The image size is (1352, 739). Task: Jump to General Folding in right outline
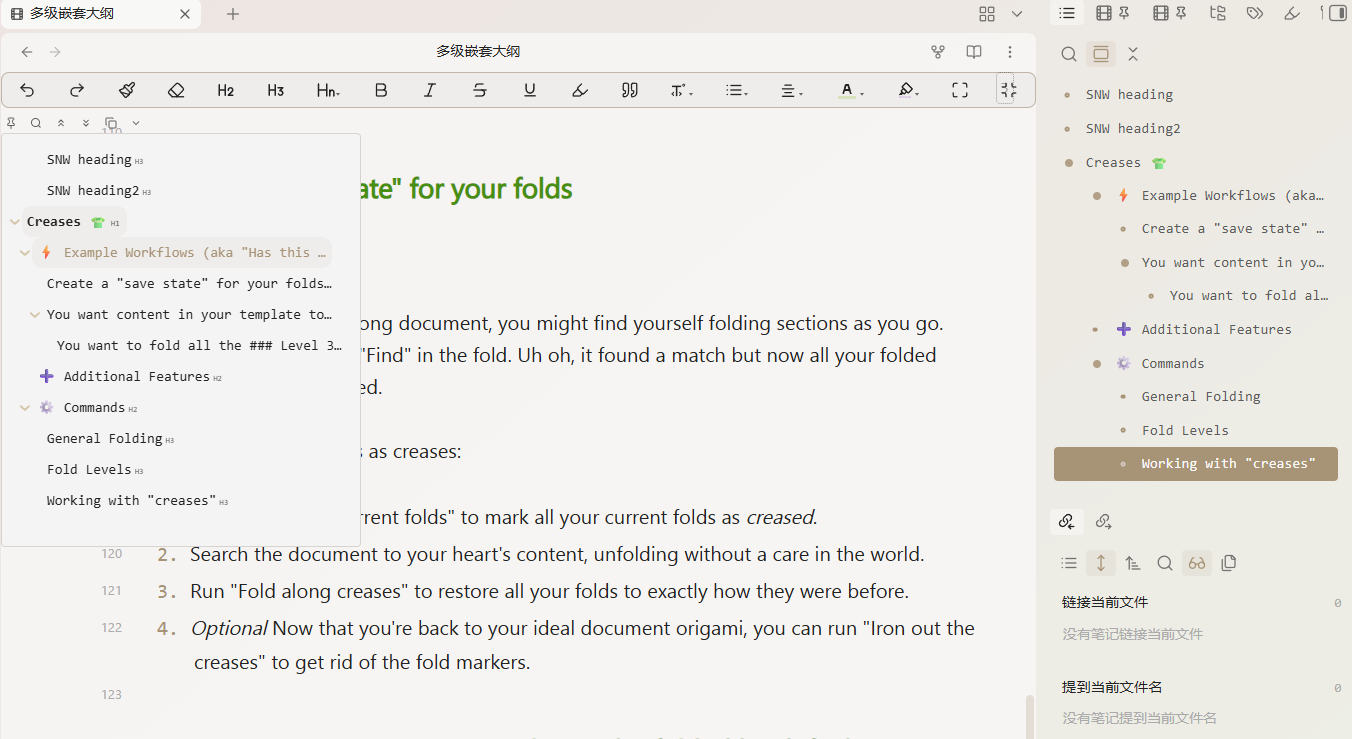pyautogui.click(x=1200, y=397)
